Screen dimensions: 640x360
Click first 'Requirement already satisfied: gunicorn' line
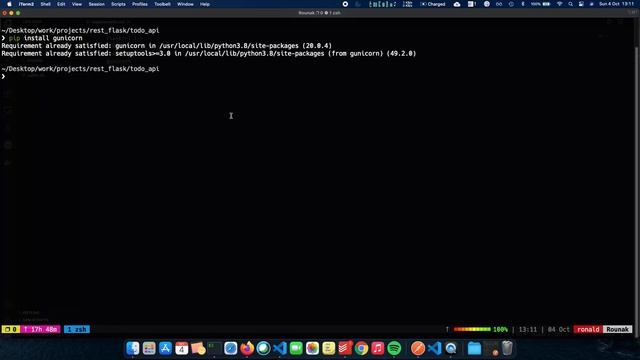coord(167,46)
